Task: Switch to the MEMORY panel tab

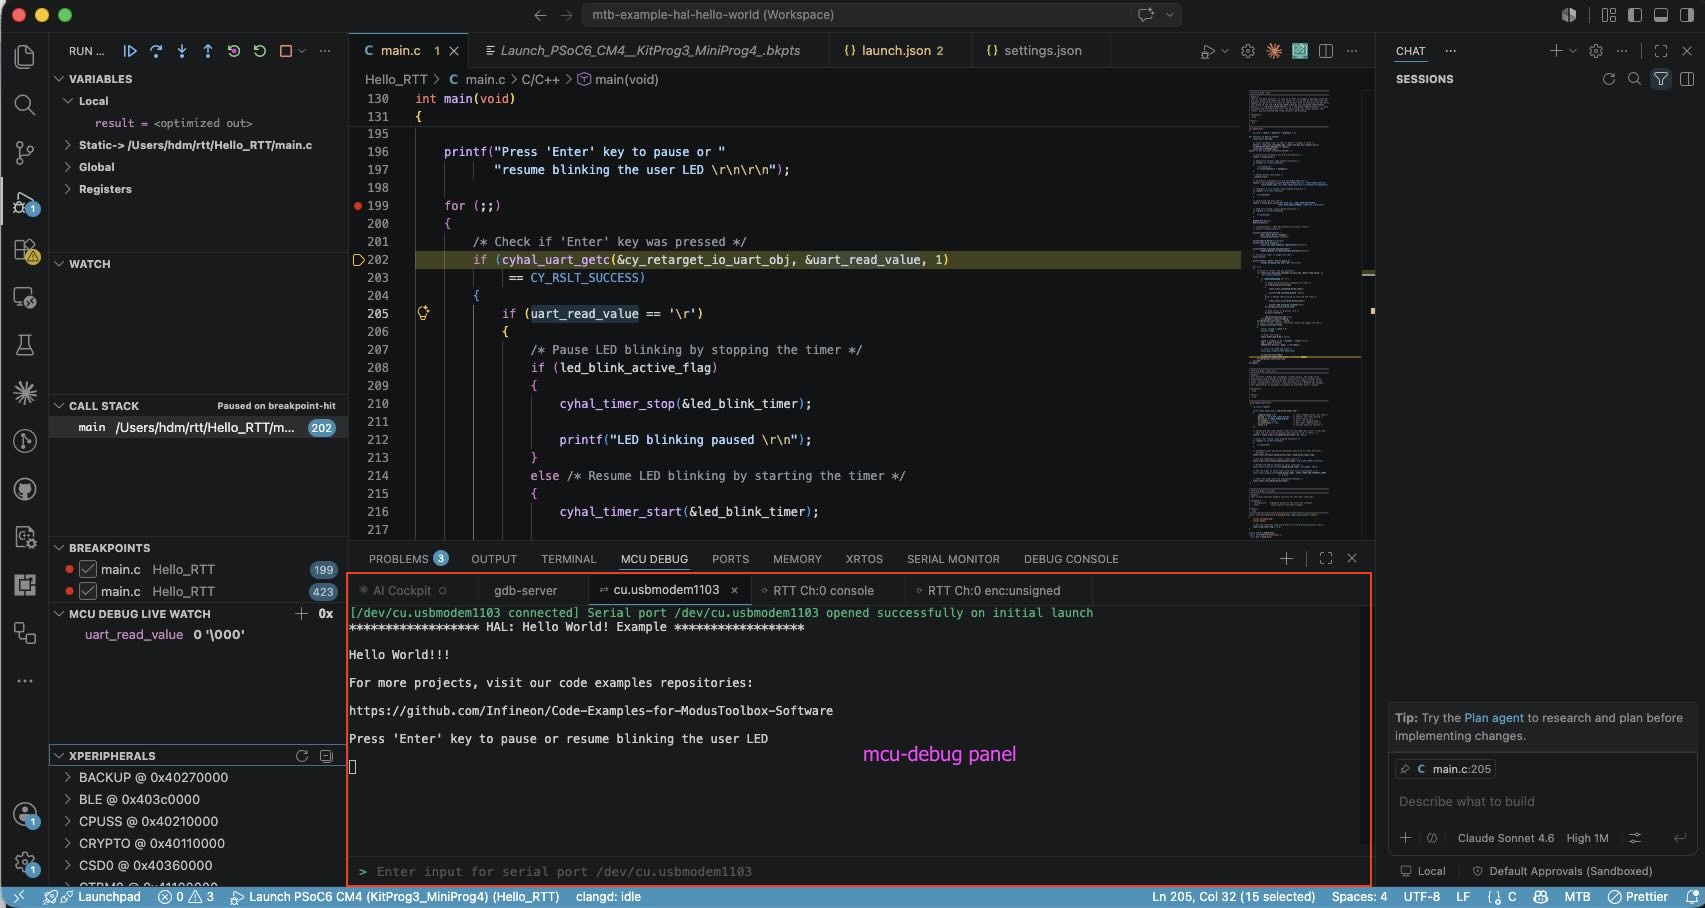Action: click(797, 559)
